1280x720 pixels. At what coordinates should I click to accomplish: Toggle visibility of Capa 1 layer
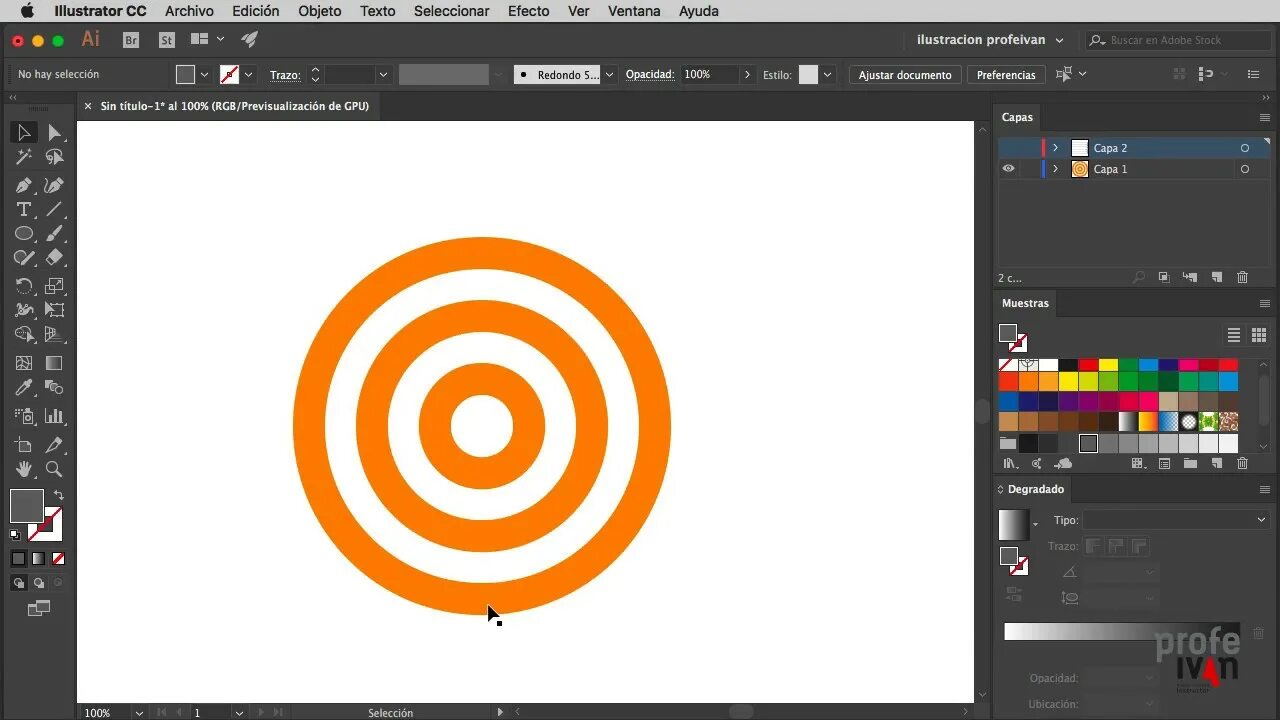[1008, 169]
